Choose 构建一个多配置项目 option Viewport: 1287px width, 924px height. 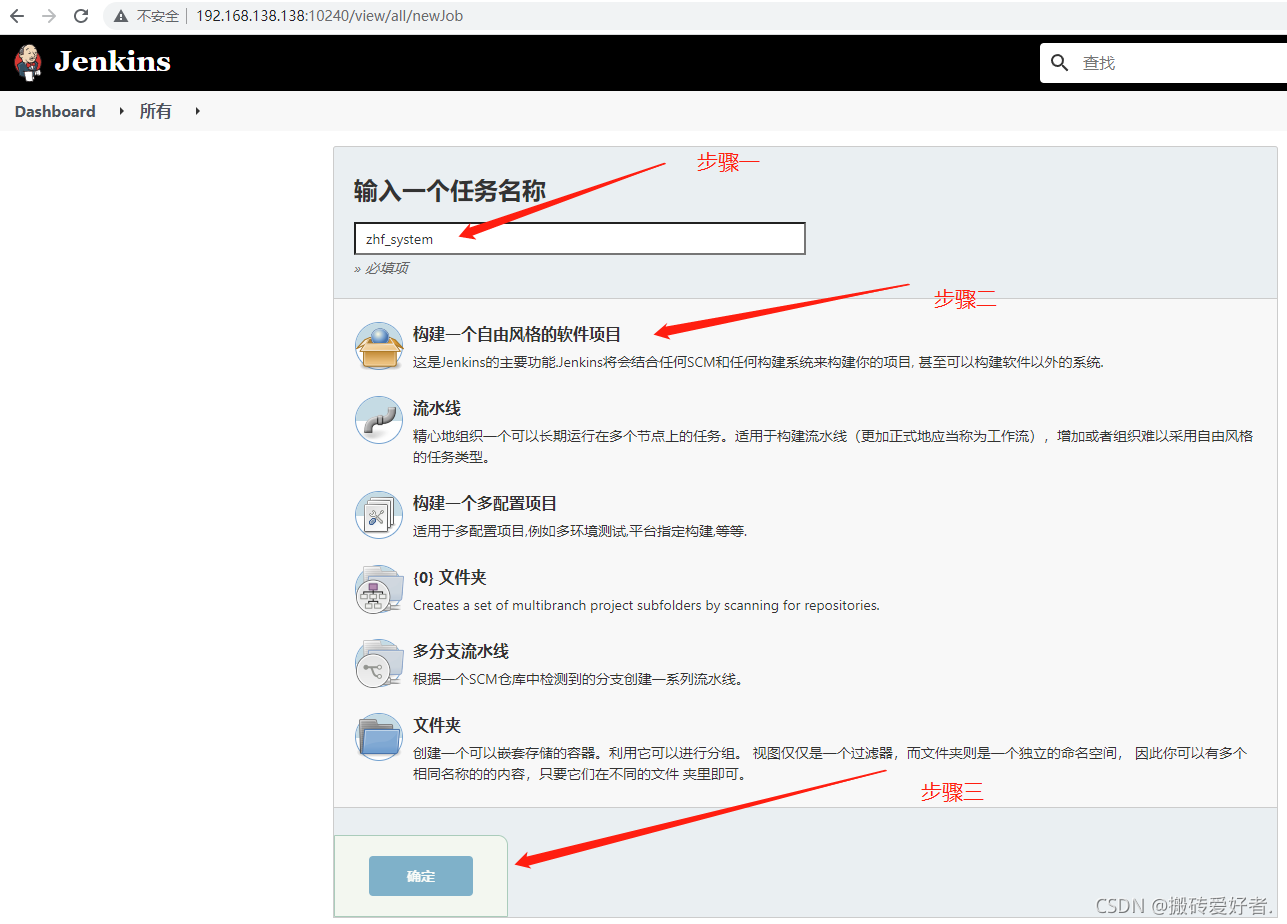(x=485, y=503)
